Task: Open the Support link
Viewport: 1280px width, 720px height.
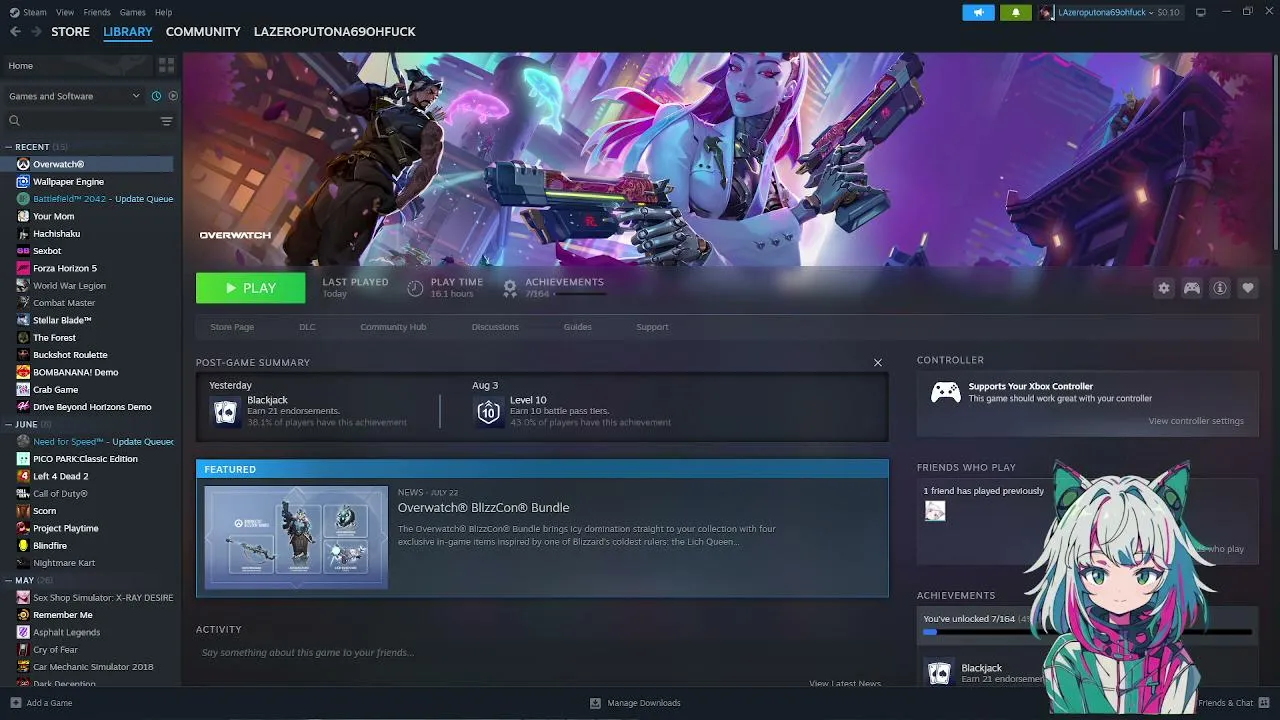Action: (x=652, y=327)
